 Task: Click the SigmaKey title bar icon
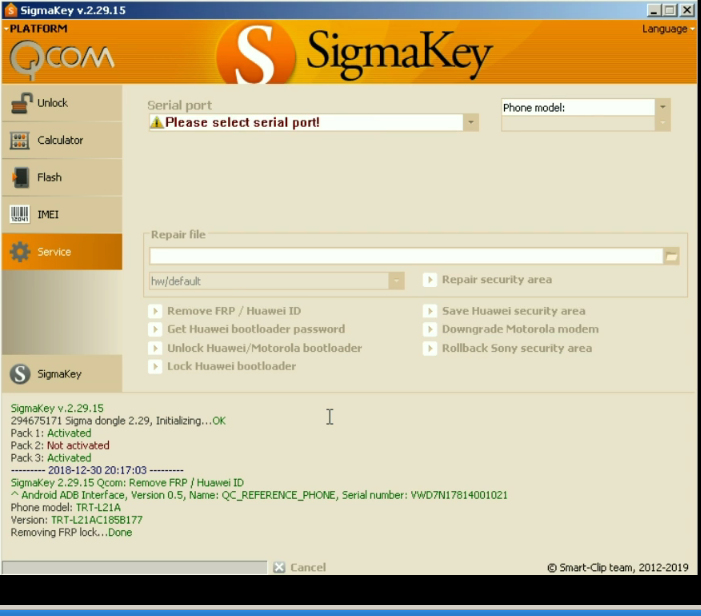click(x=11, y=10)
